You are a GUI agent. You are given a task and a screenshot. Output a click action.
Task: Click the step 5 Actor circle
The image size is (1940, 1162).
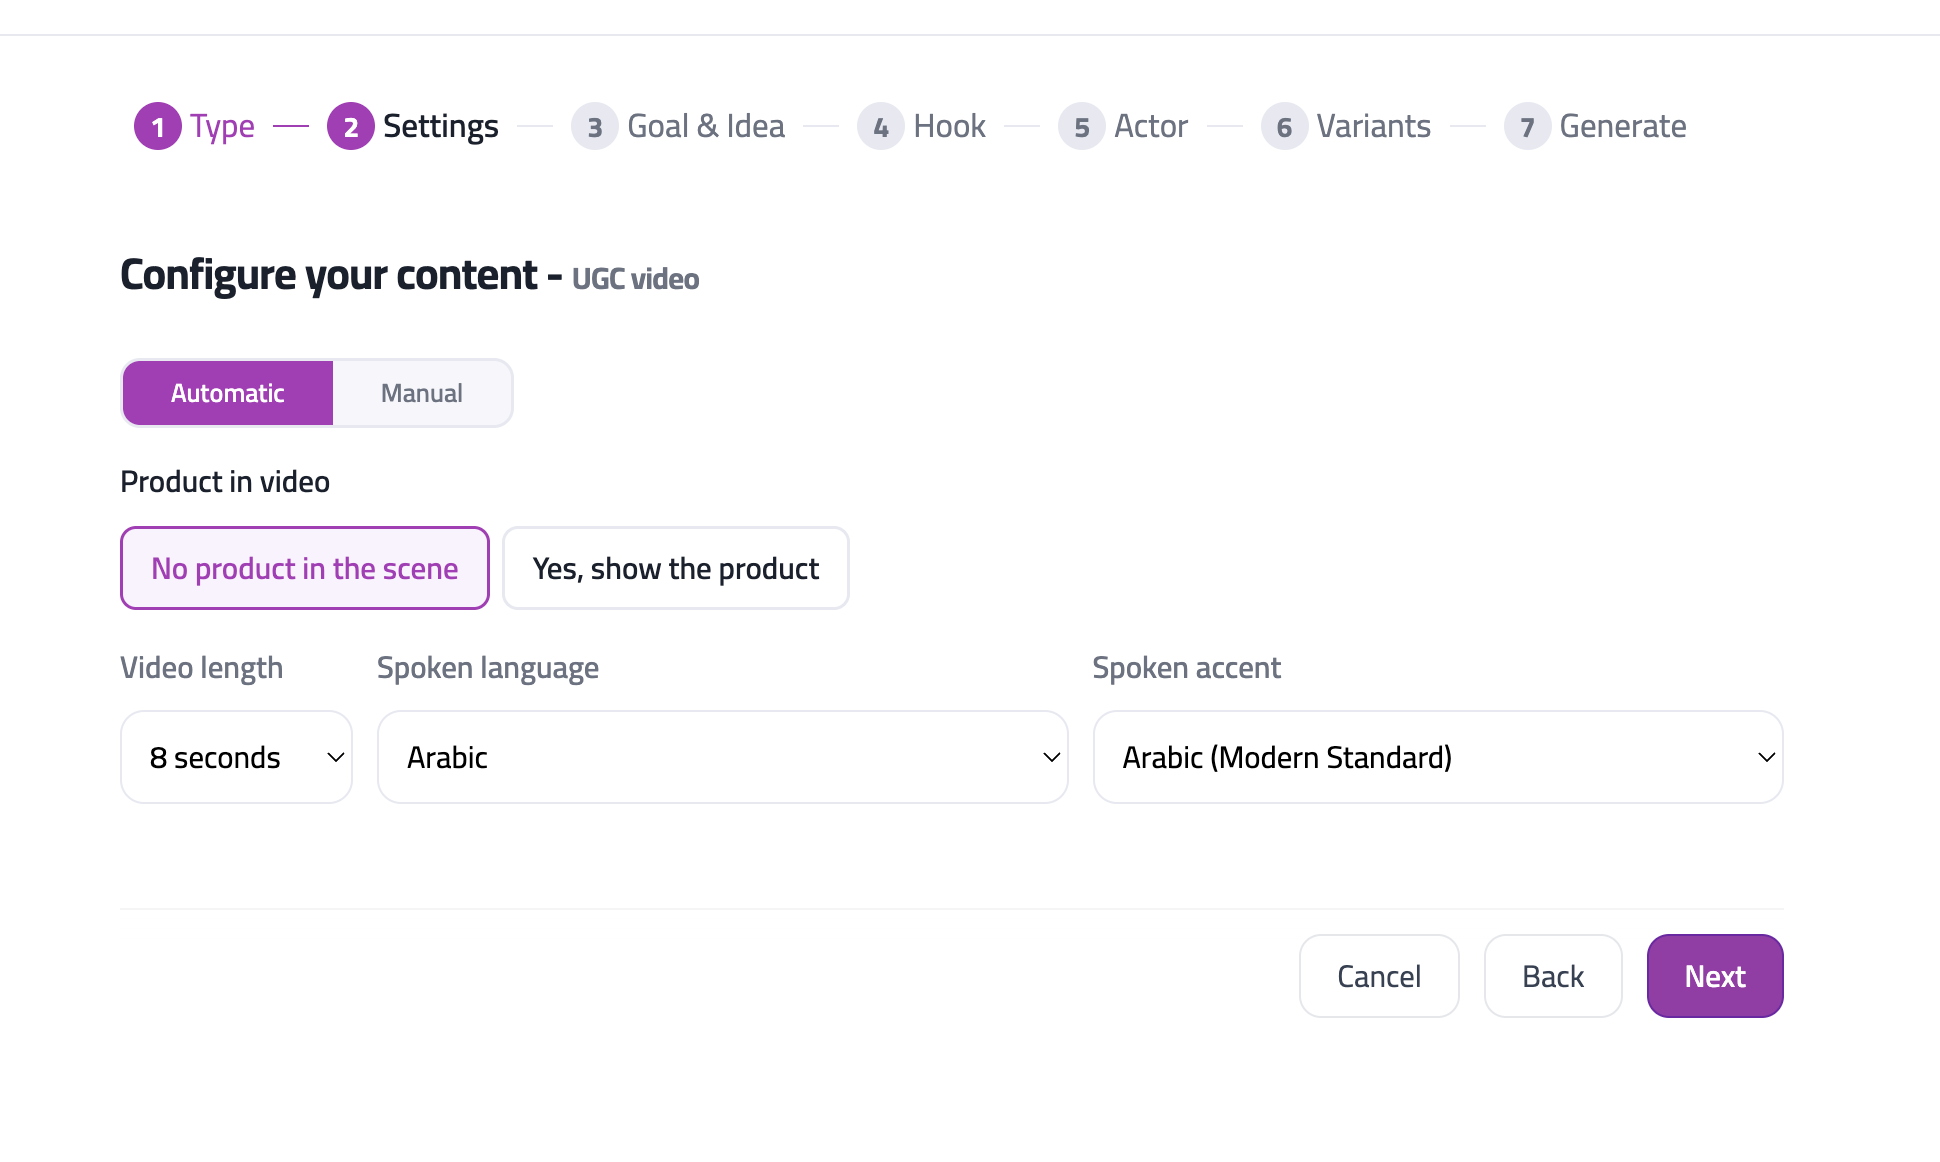(1081, 126)
